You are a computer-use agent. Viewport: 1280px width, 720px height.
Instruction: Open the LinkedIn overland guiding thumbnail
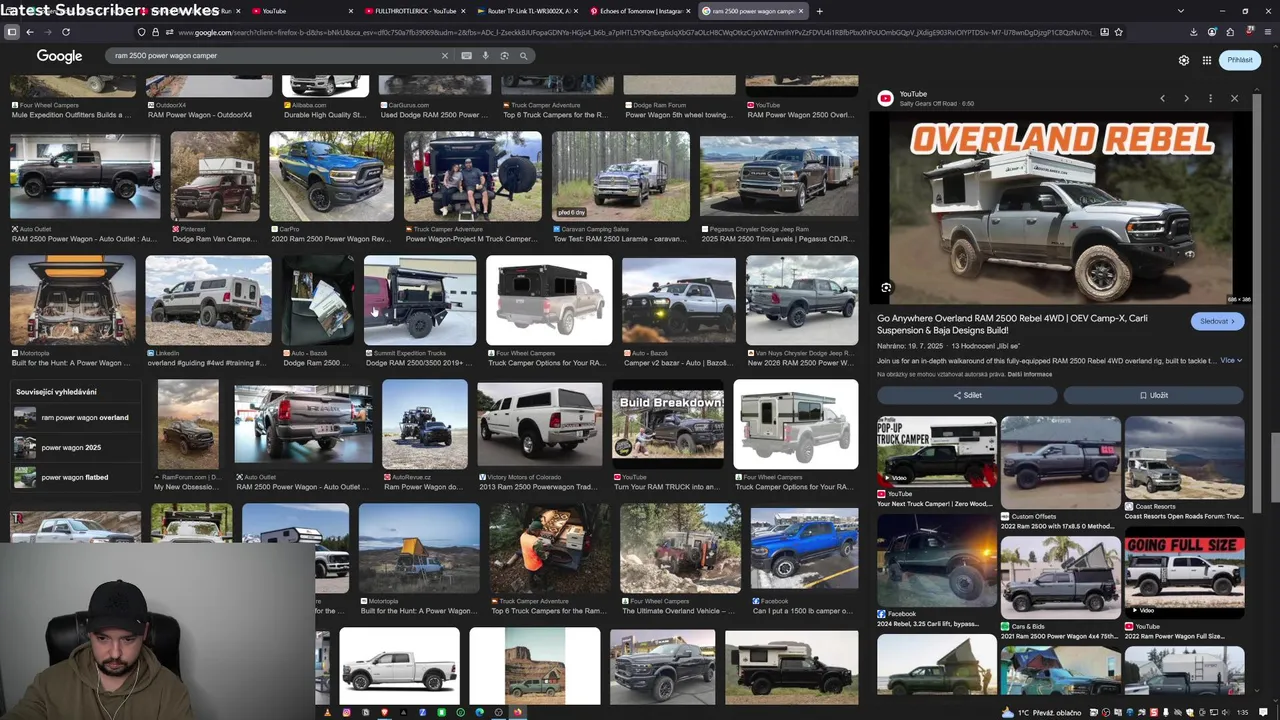(x=208, y=301)
